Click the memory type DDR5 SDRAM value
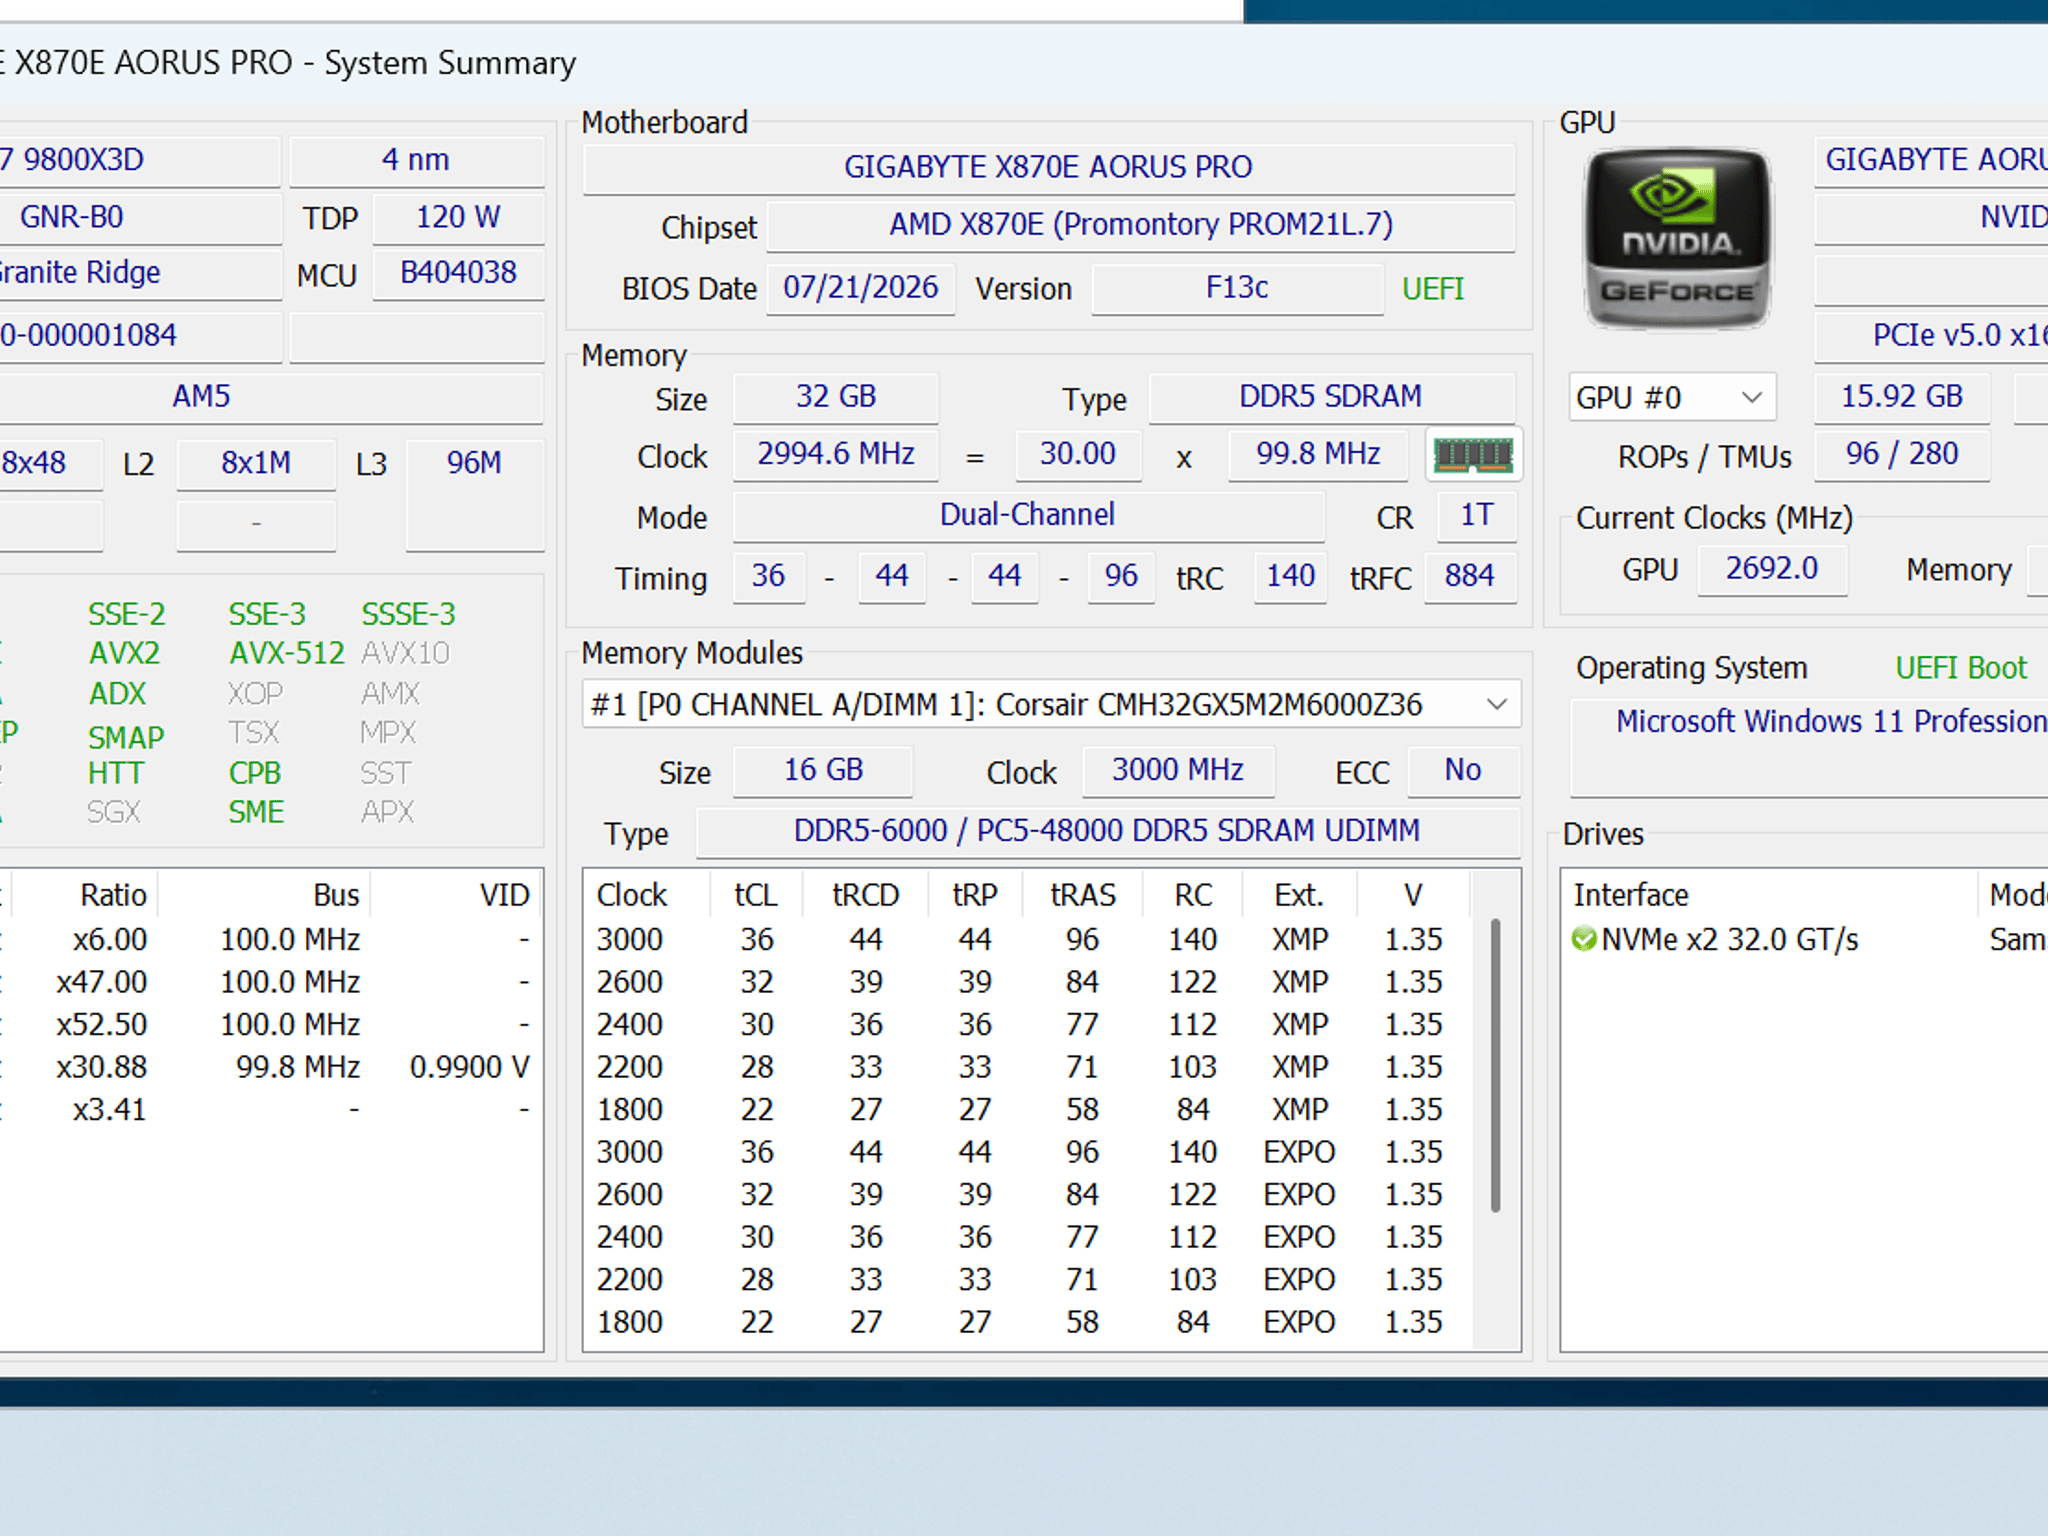2048x1536 pixels. click(1331, 397)
